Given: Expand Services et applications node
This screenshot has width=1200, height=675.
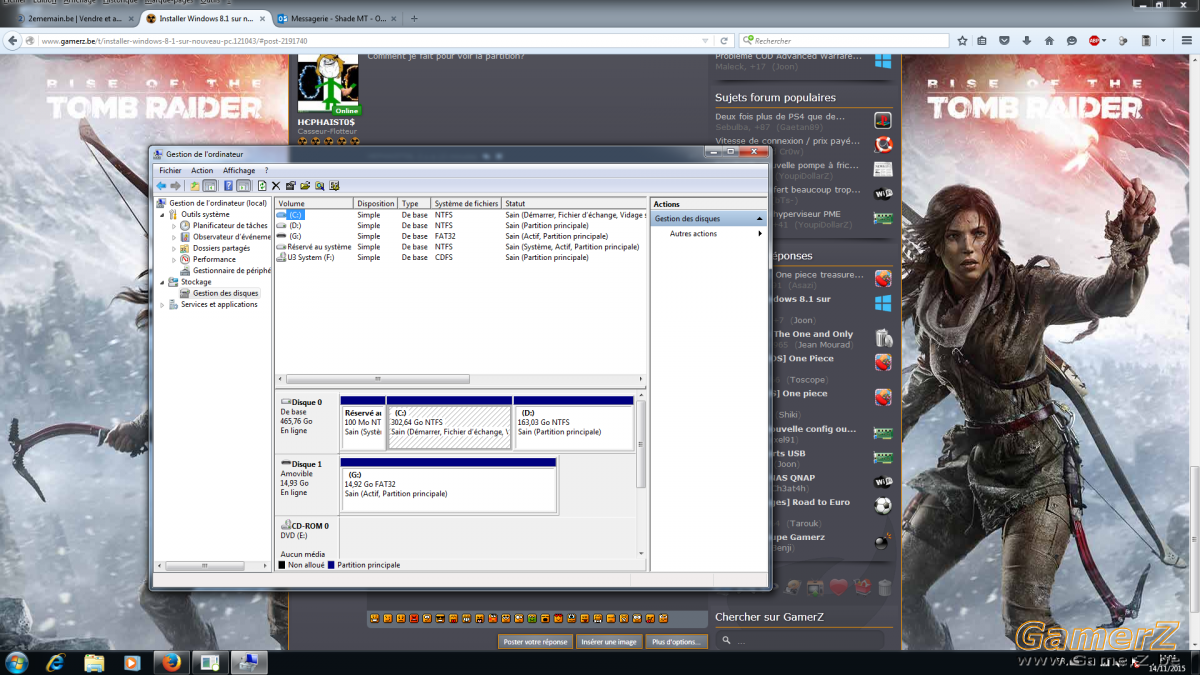Looking at the screenshot, I should click(162, 304).
